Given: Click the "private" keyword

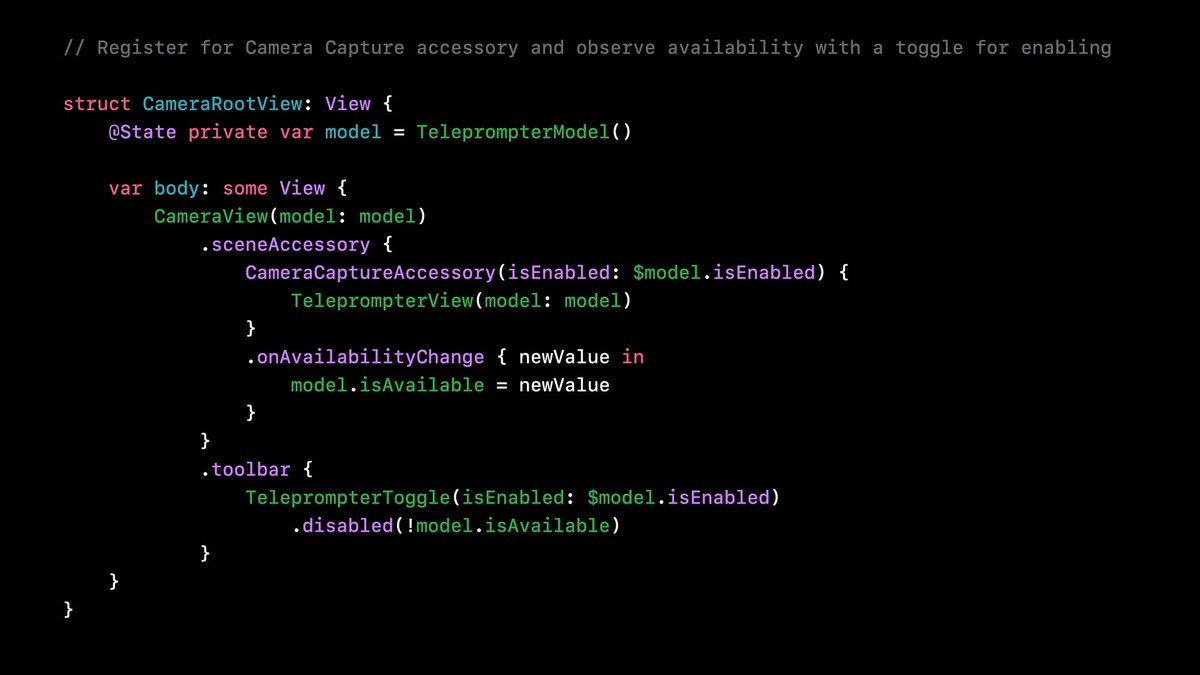Looking at the screenshot, I should pyautogui.click(x=228, y=132).
